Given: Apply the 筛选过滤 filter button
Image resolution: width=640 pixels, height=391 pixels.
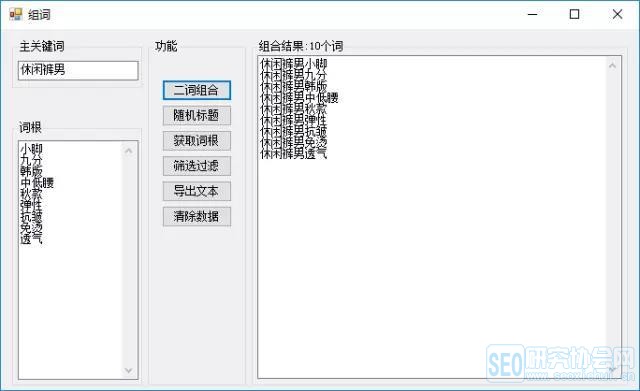Looking at the screenshot, I should point(197,166).
